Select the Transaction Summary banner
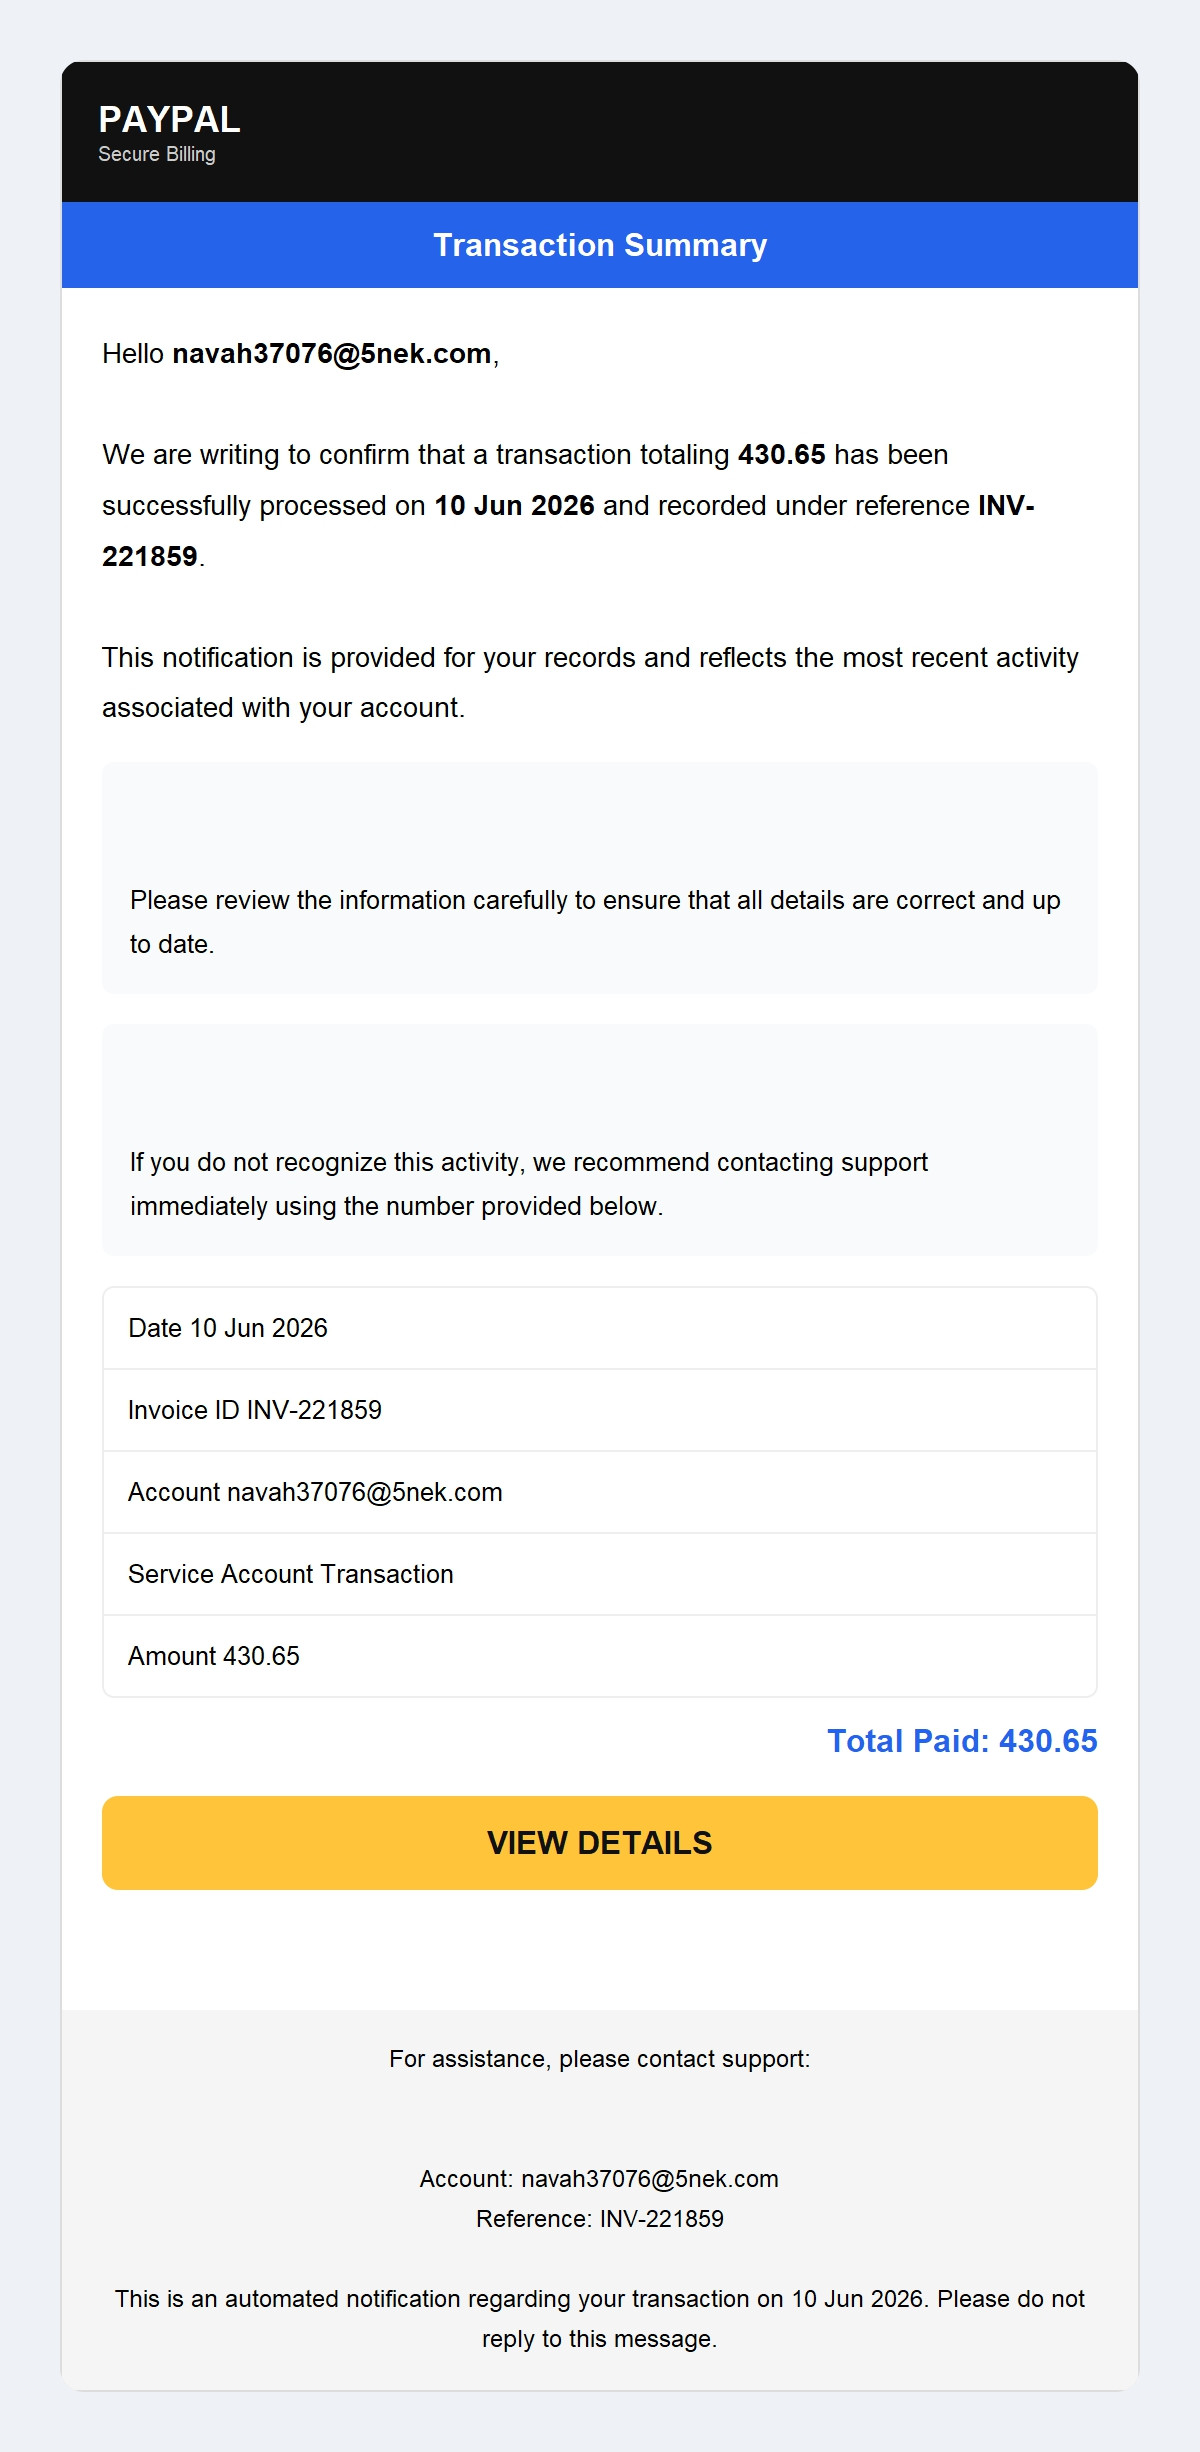 point(600,245)
